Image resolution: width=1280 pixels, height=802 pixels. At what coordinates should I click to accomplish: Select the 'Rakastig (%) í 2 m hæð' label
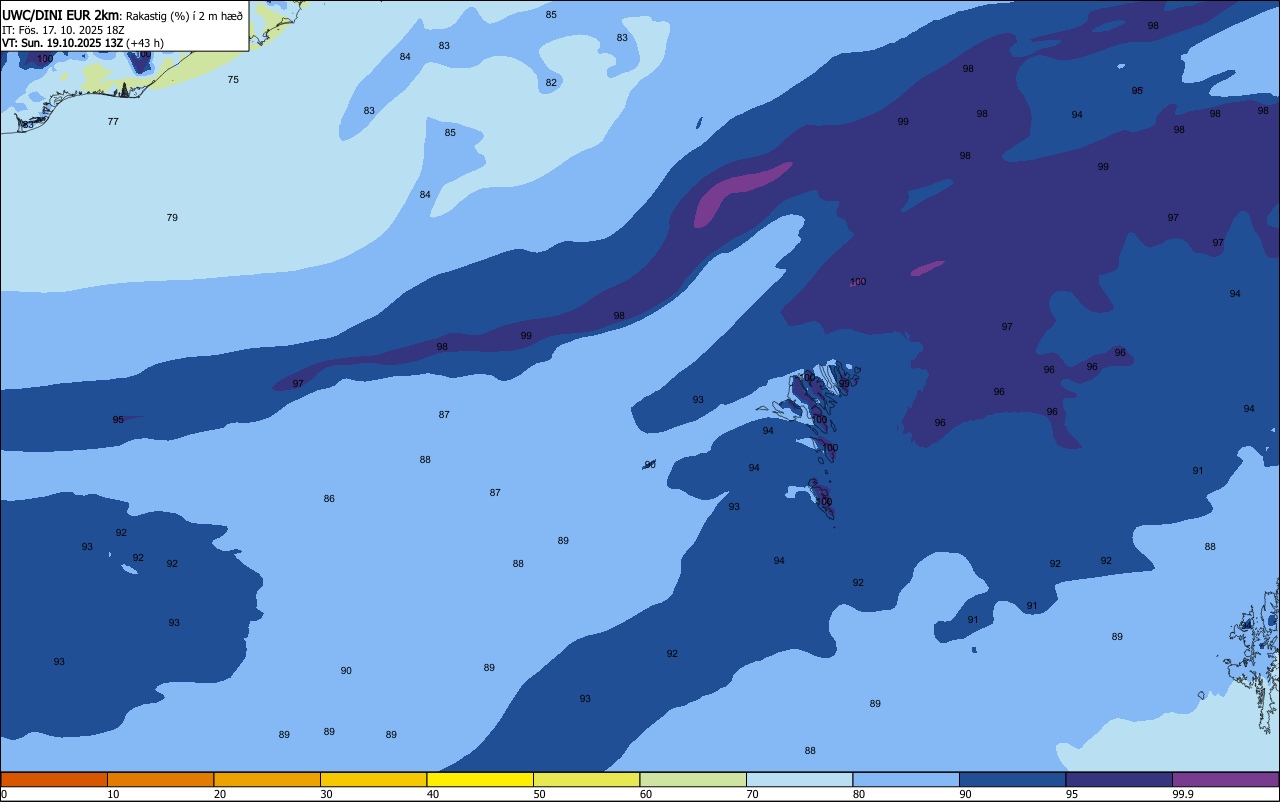[184, 16]
